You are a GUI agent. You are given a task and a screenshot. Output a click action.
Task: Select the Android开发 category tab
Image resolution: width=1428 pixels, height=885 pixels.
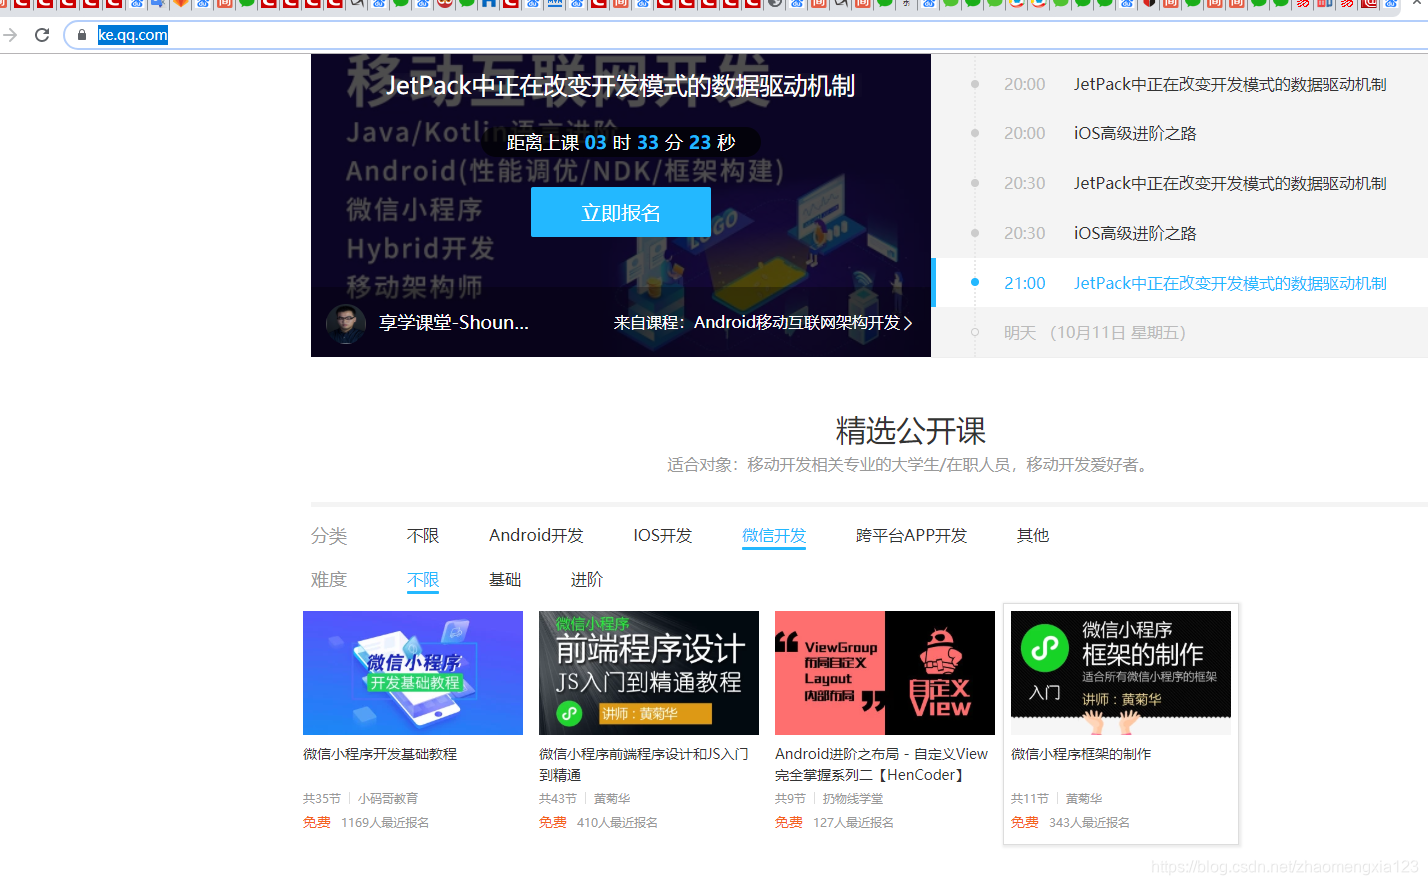[x=536, y=536]
